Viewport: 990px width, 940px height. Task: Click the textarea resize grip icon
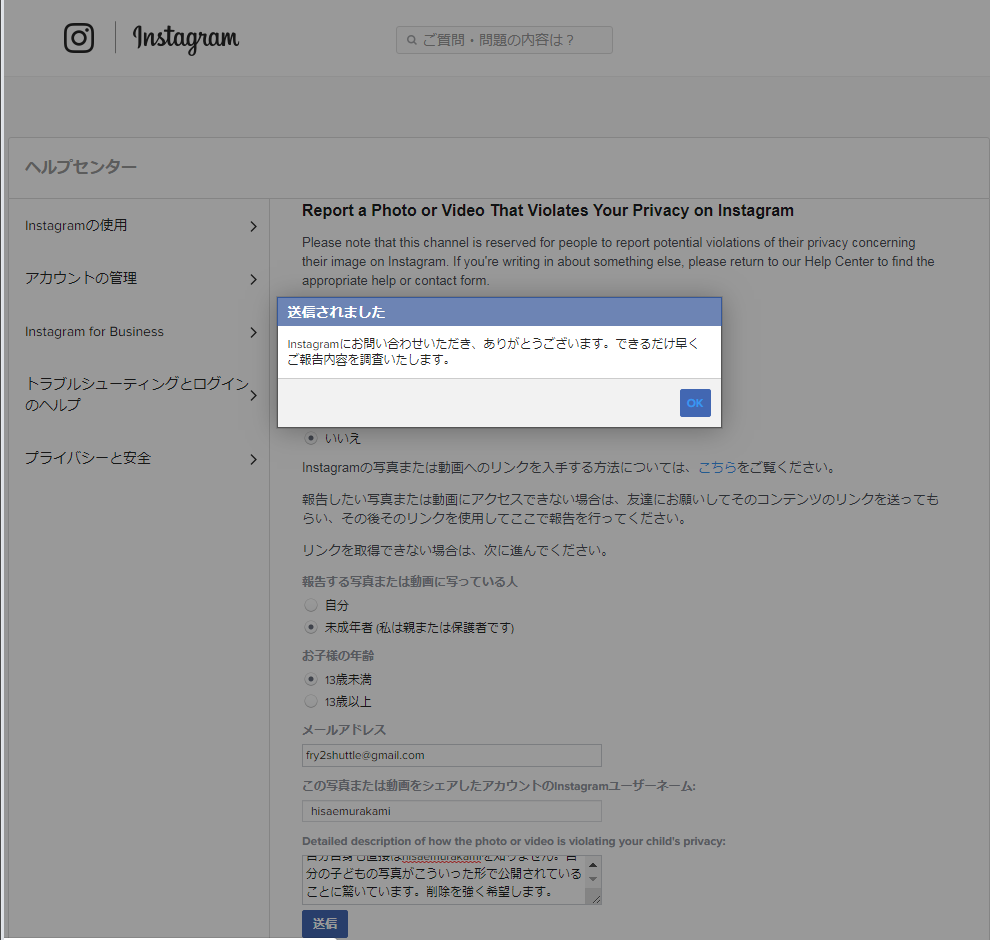595,898
